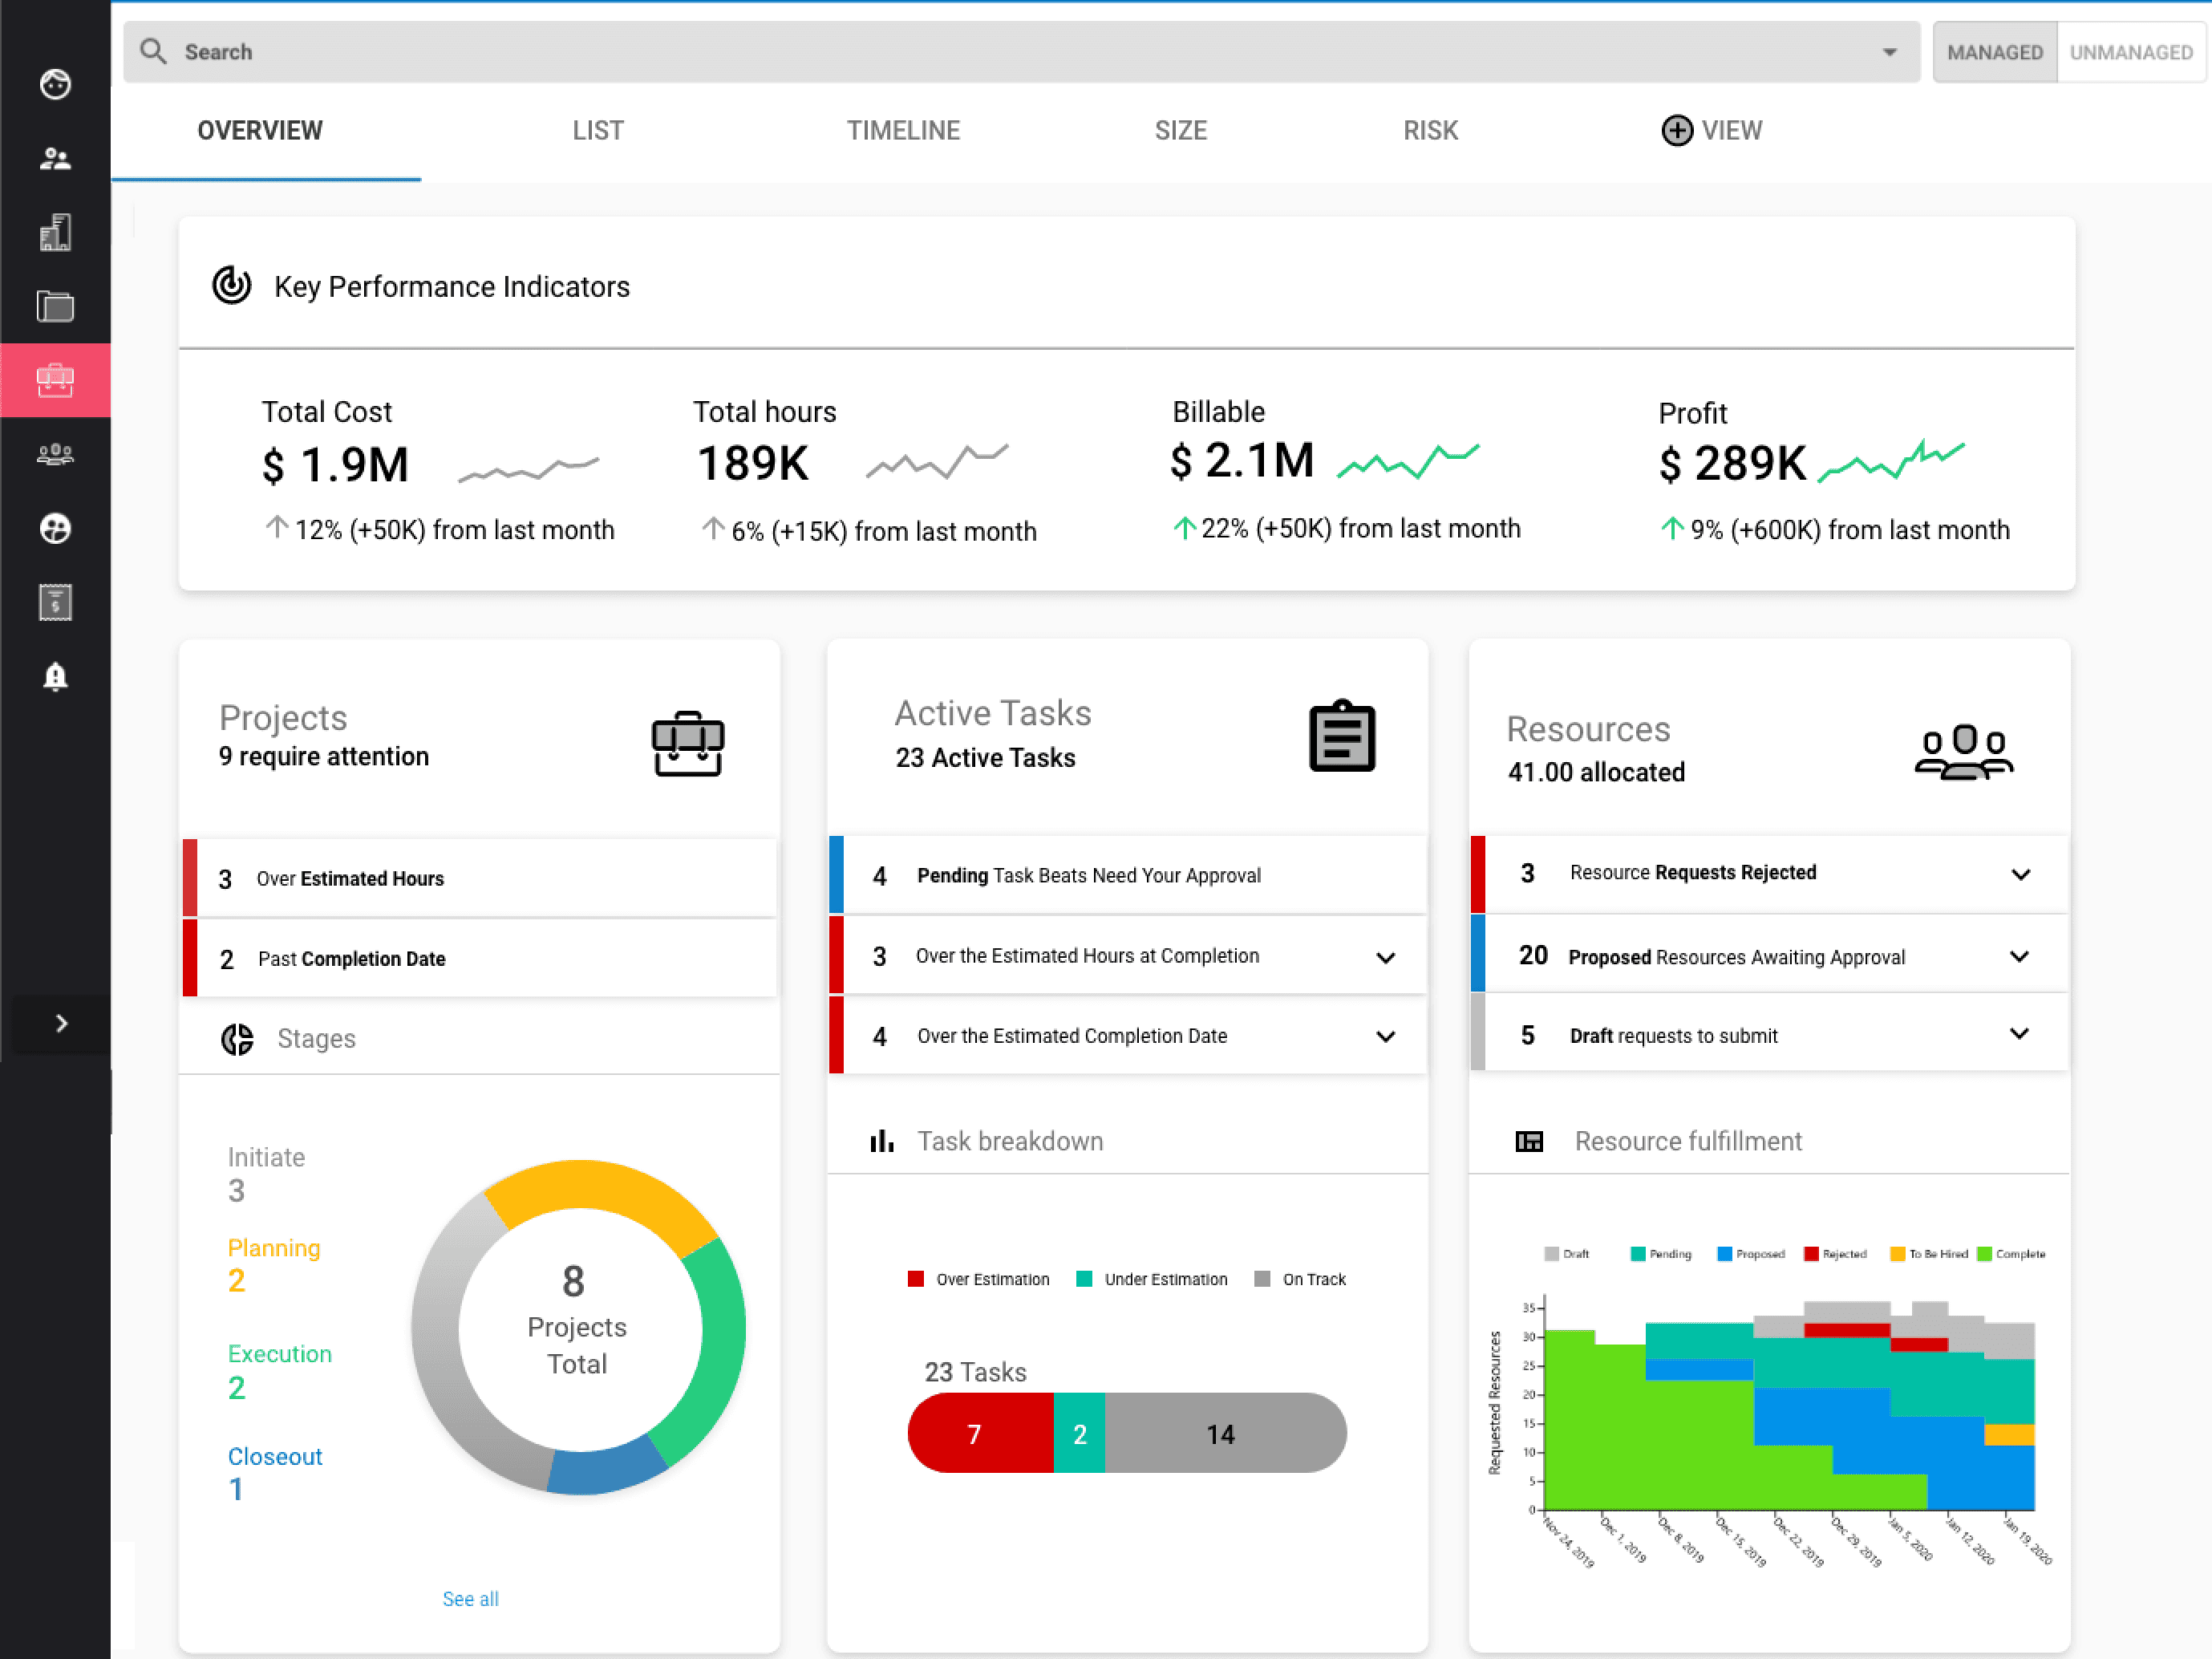Open the notifications bell in sidebar
Screen dimensions: 2212x1659
click(x=55, y=677)
